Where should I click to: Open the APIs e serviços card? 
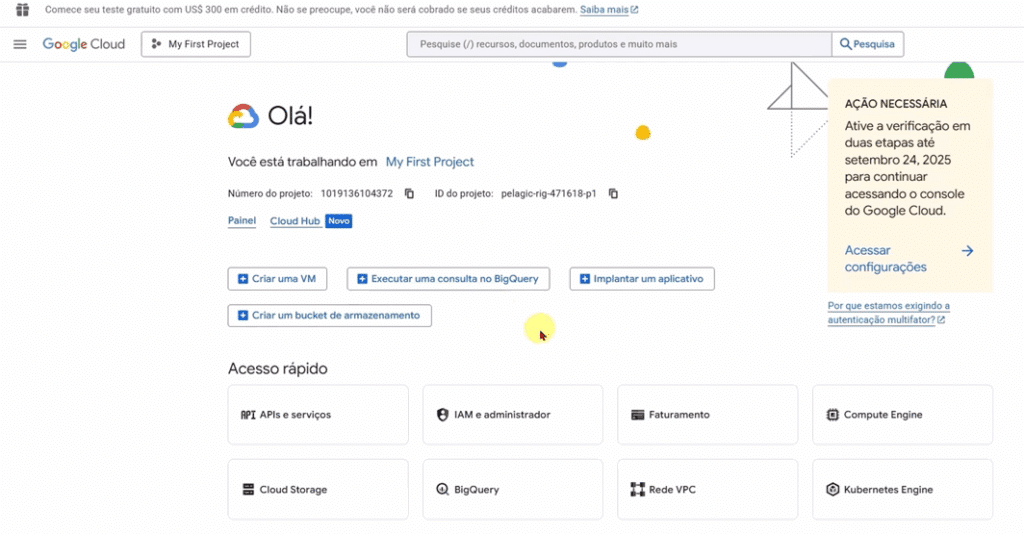pyautogui.click(x=318, y=415)
